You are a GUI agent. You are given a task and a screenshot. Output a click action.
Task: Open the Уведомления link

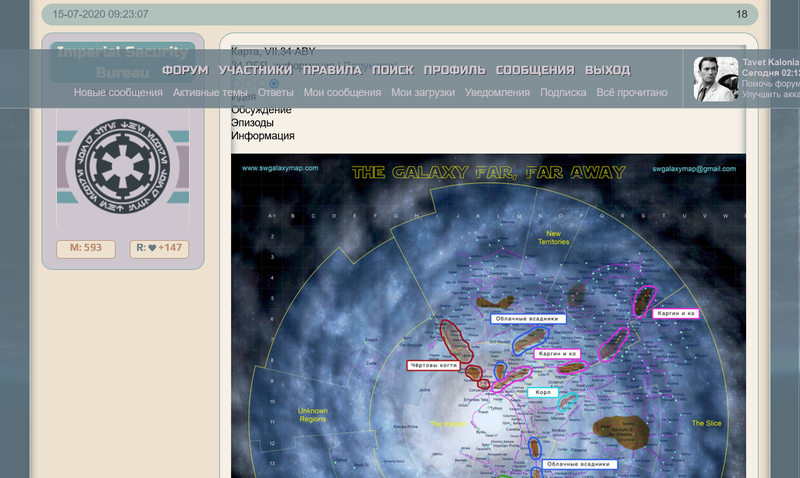pyautogui.click(x=497, y=93)
